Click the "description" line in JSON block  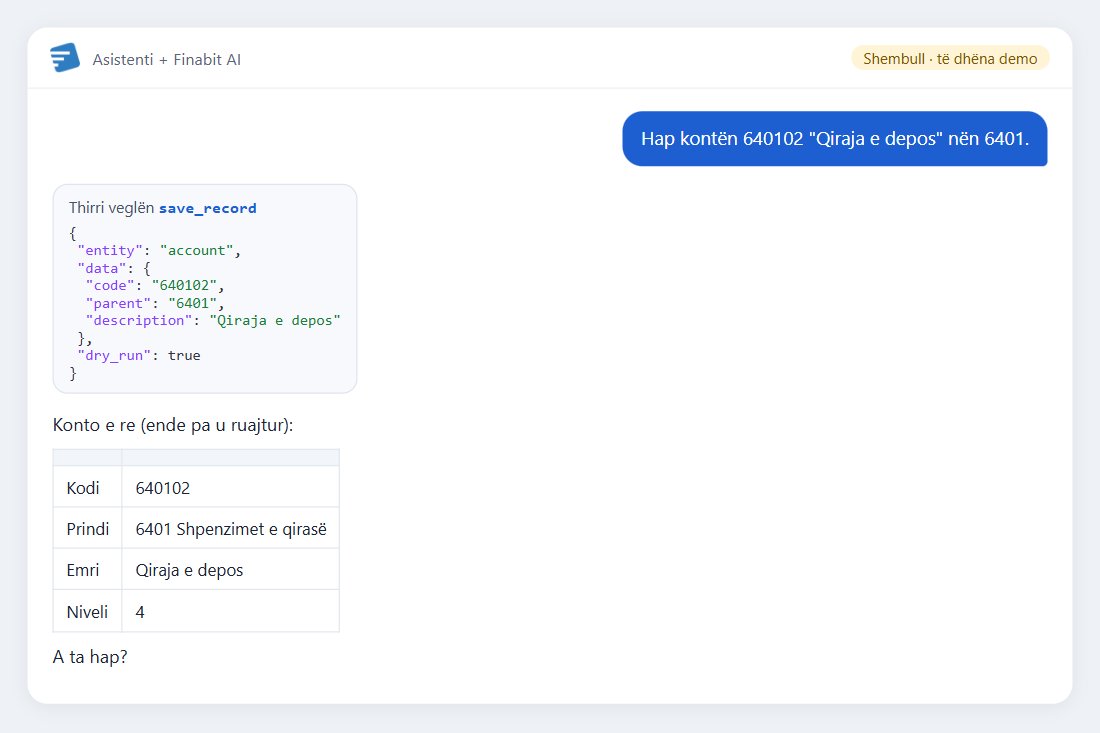pyautogui.click(x=213, y=321)
